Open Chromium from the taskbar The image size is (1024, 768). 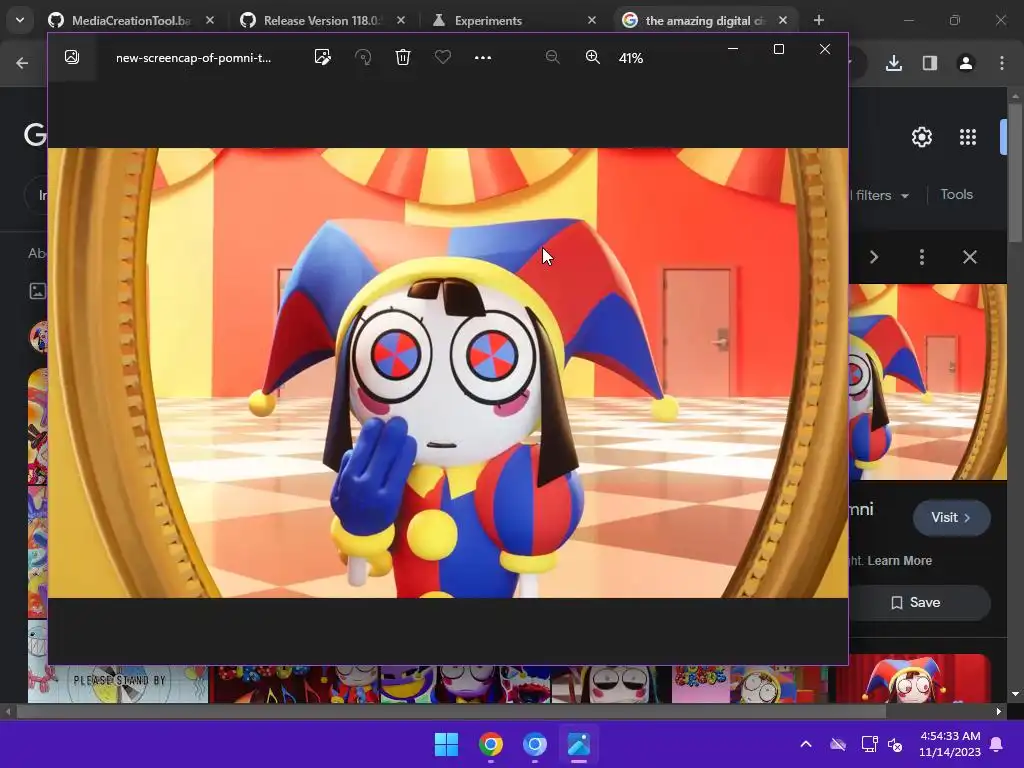(x=535, y=744)
